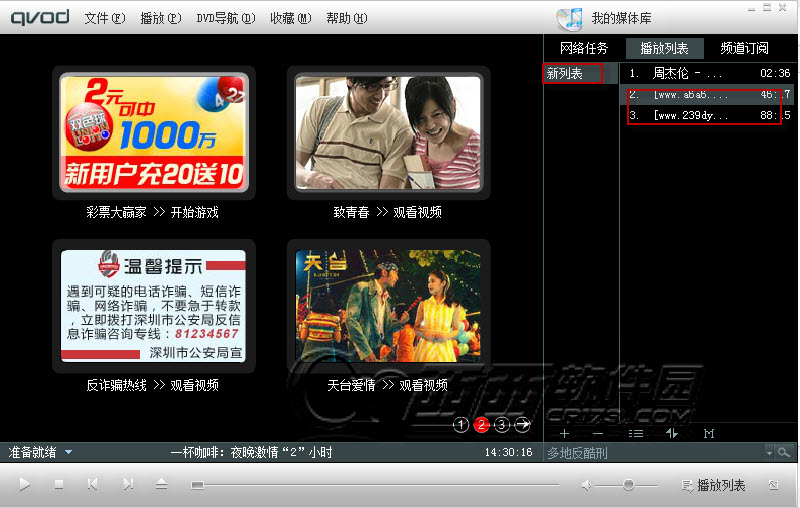The image size is (800, 508).
Task: Click the playback mode icon
Action: (709, 434)
